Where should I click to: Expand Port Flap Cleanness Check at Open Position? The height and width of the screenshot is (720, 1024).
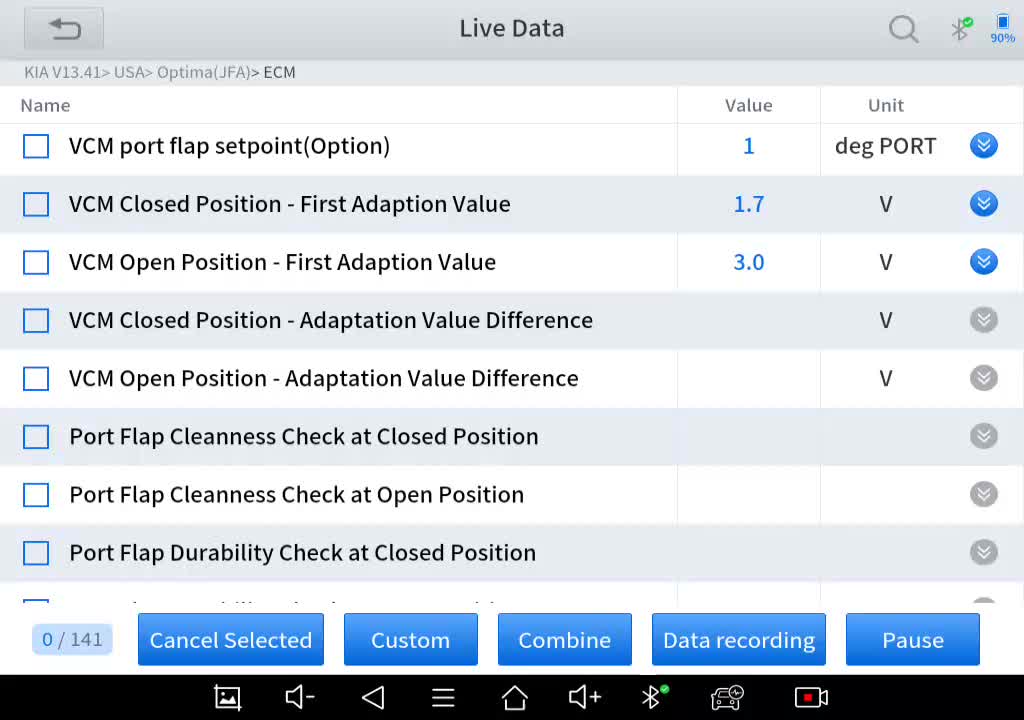[984, 495]
